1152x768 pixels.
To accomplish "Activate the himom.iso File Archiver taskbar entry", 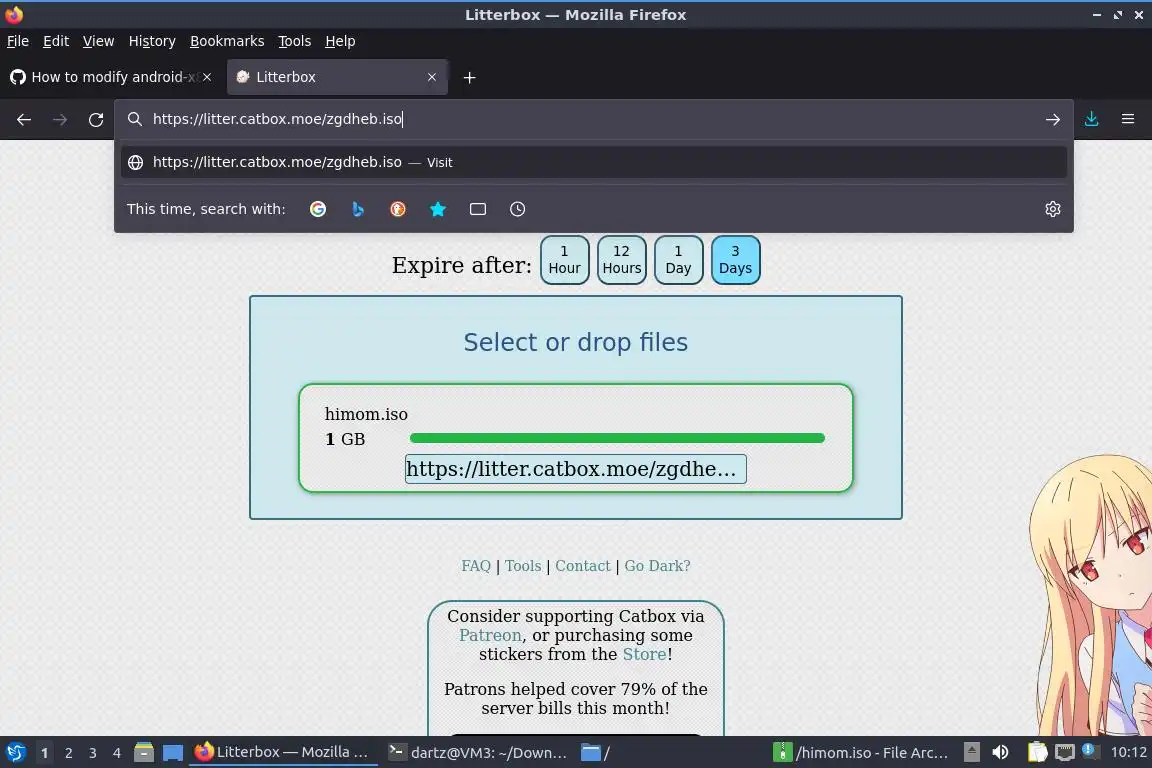I will point(862,753).
